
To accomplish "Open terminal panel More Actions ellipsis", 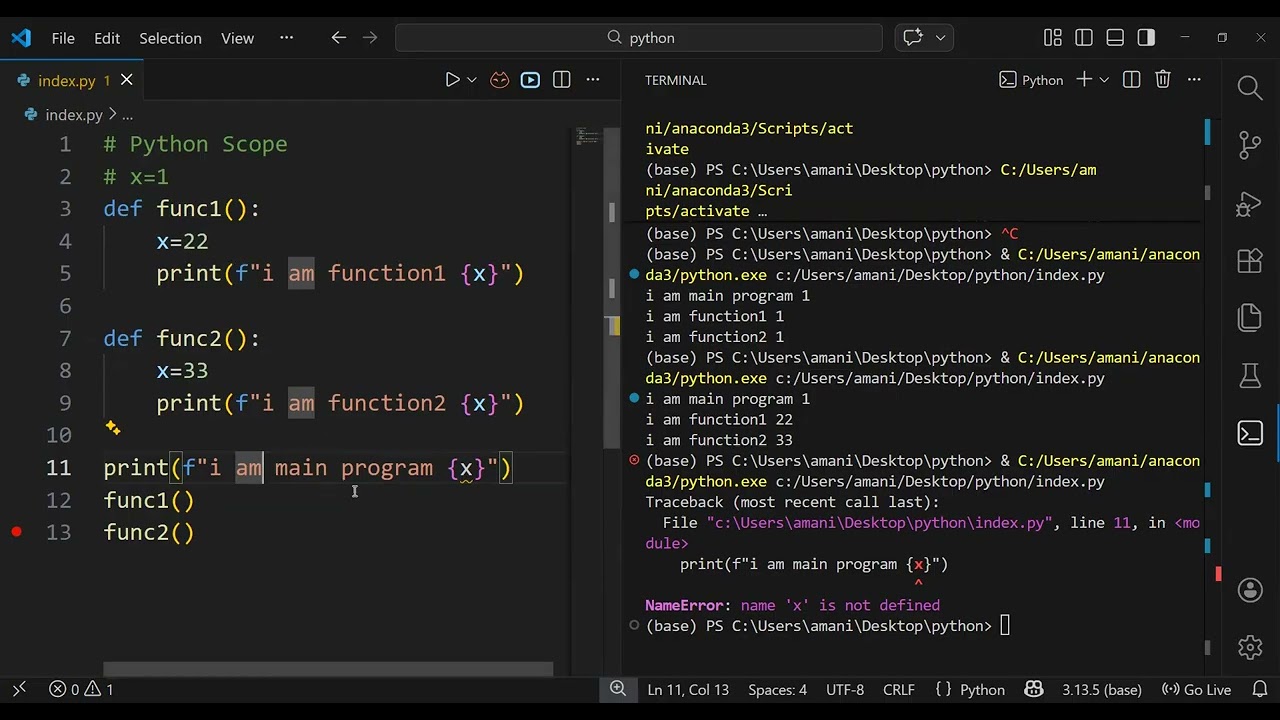I will point(1194,80).
